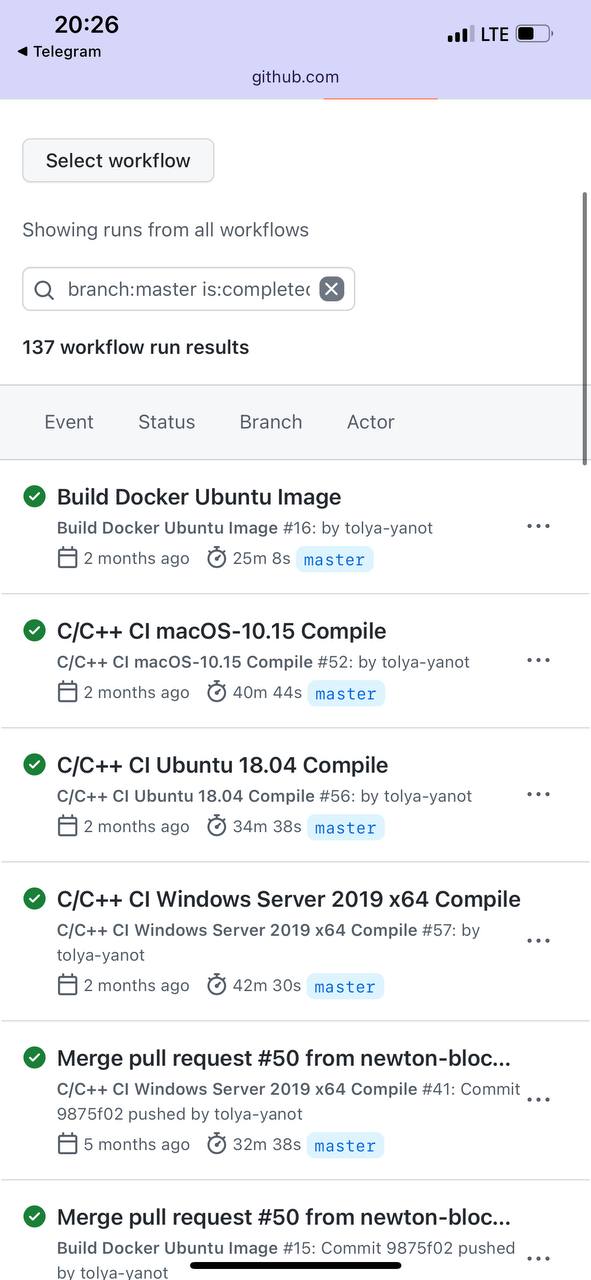The image size is (591, 1280).
Task: Expand the Branch filter dropdown
Action: [270, 422]
